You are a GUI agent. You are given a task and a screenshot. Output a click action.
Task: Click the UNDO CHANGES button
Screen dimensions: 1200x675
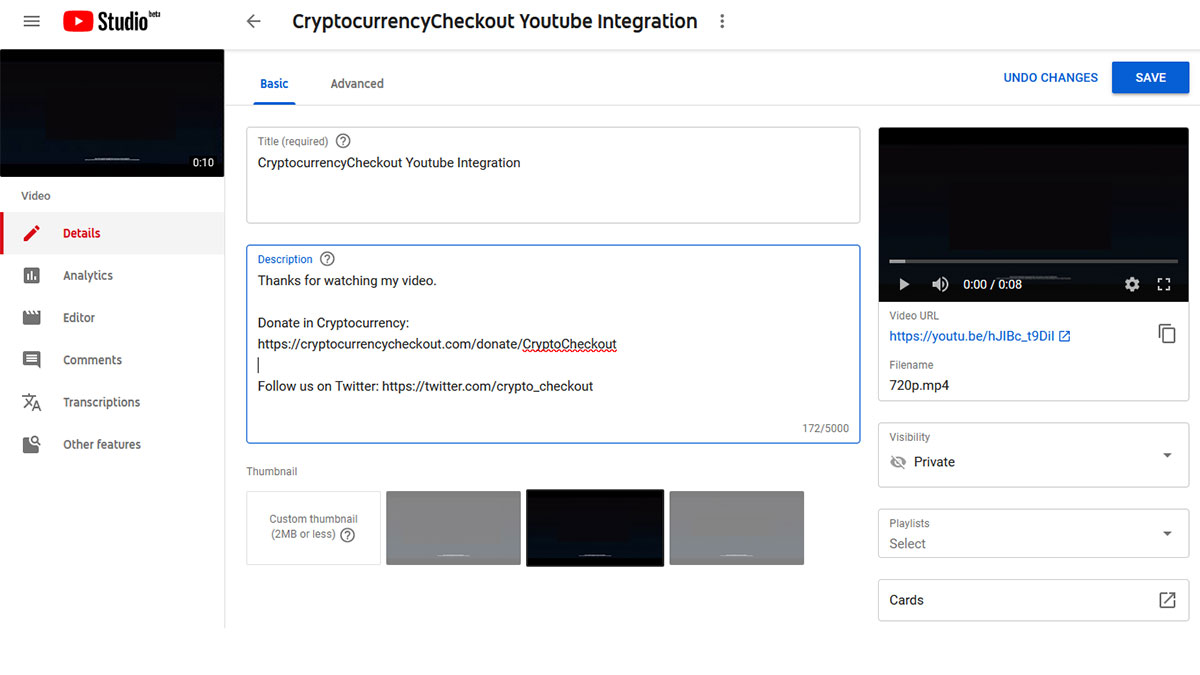tap(1051, 78)
